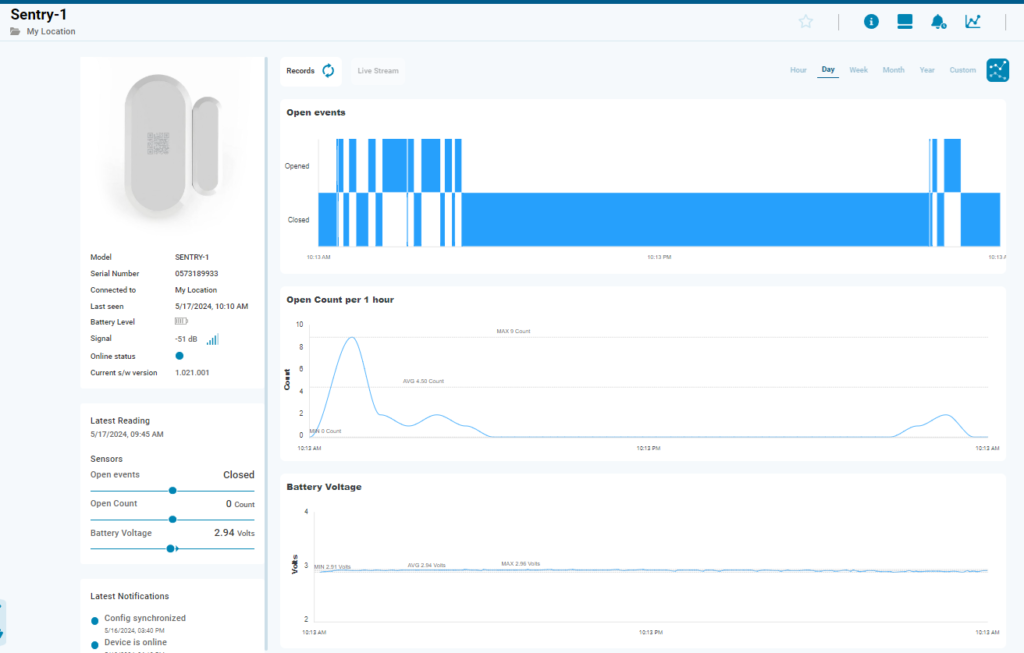Click the Sentry-1 device thumbnail image
Image resolution: width=1024 pixels, height=653 pixels.
tap(170, 145)
